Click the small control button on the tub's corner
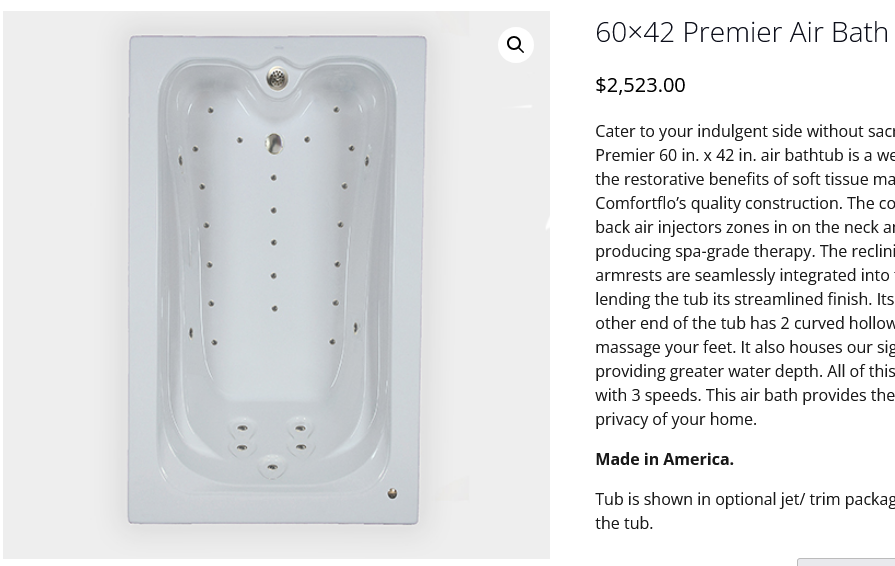 point(392,493)
